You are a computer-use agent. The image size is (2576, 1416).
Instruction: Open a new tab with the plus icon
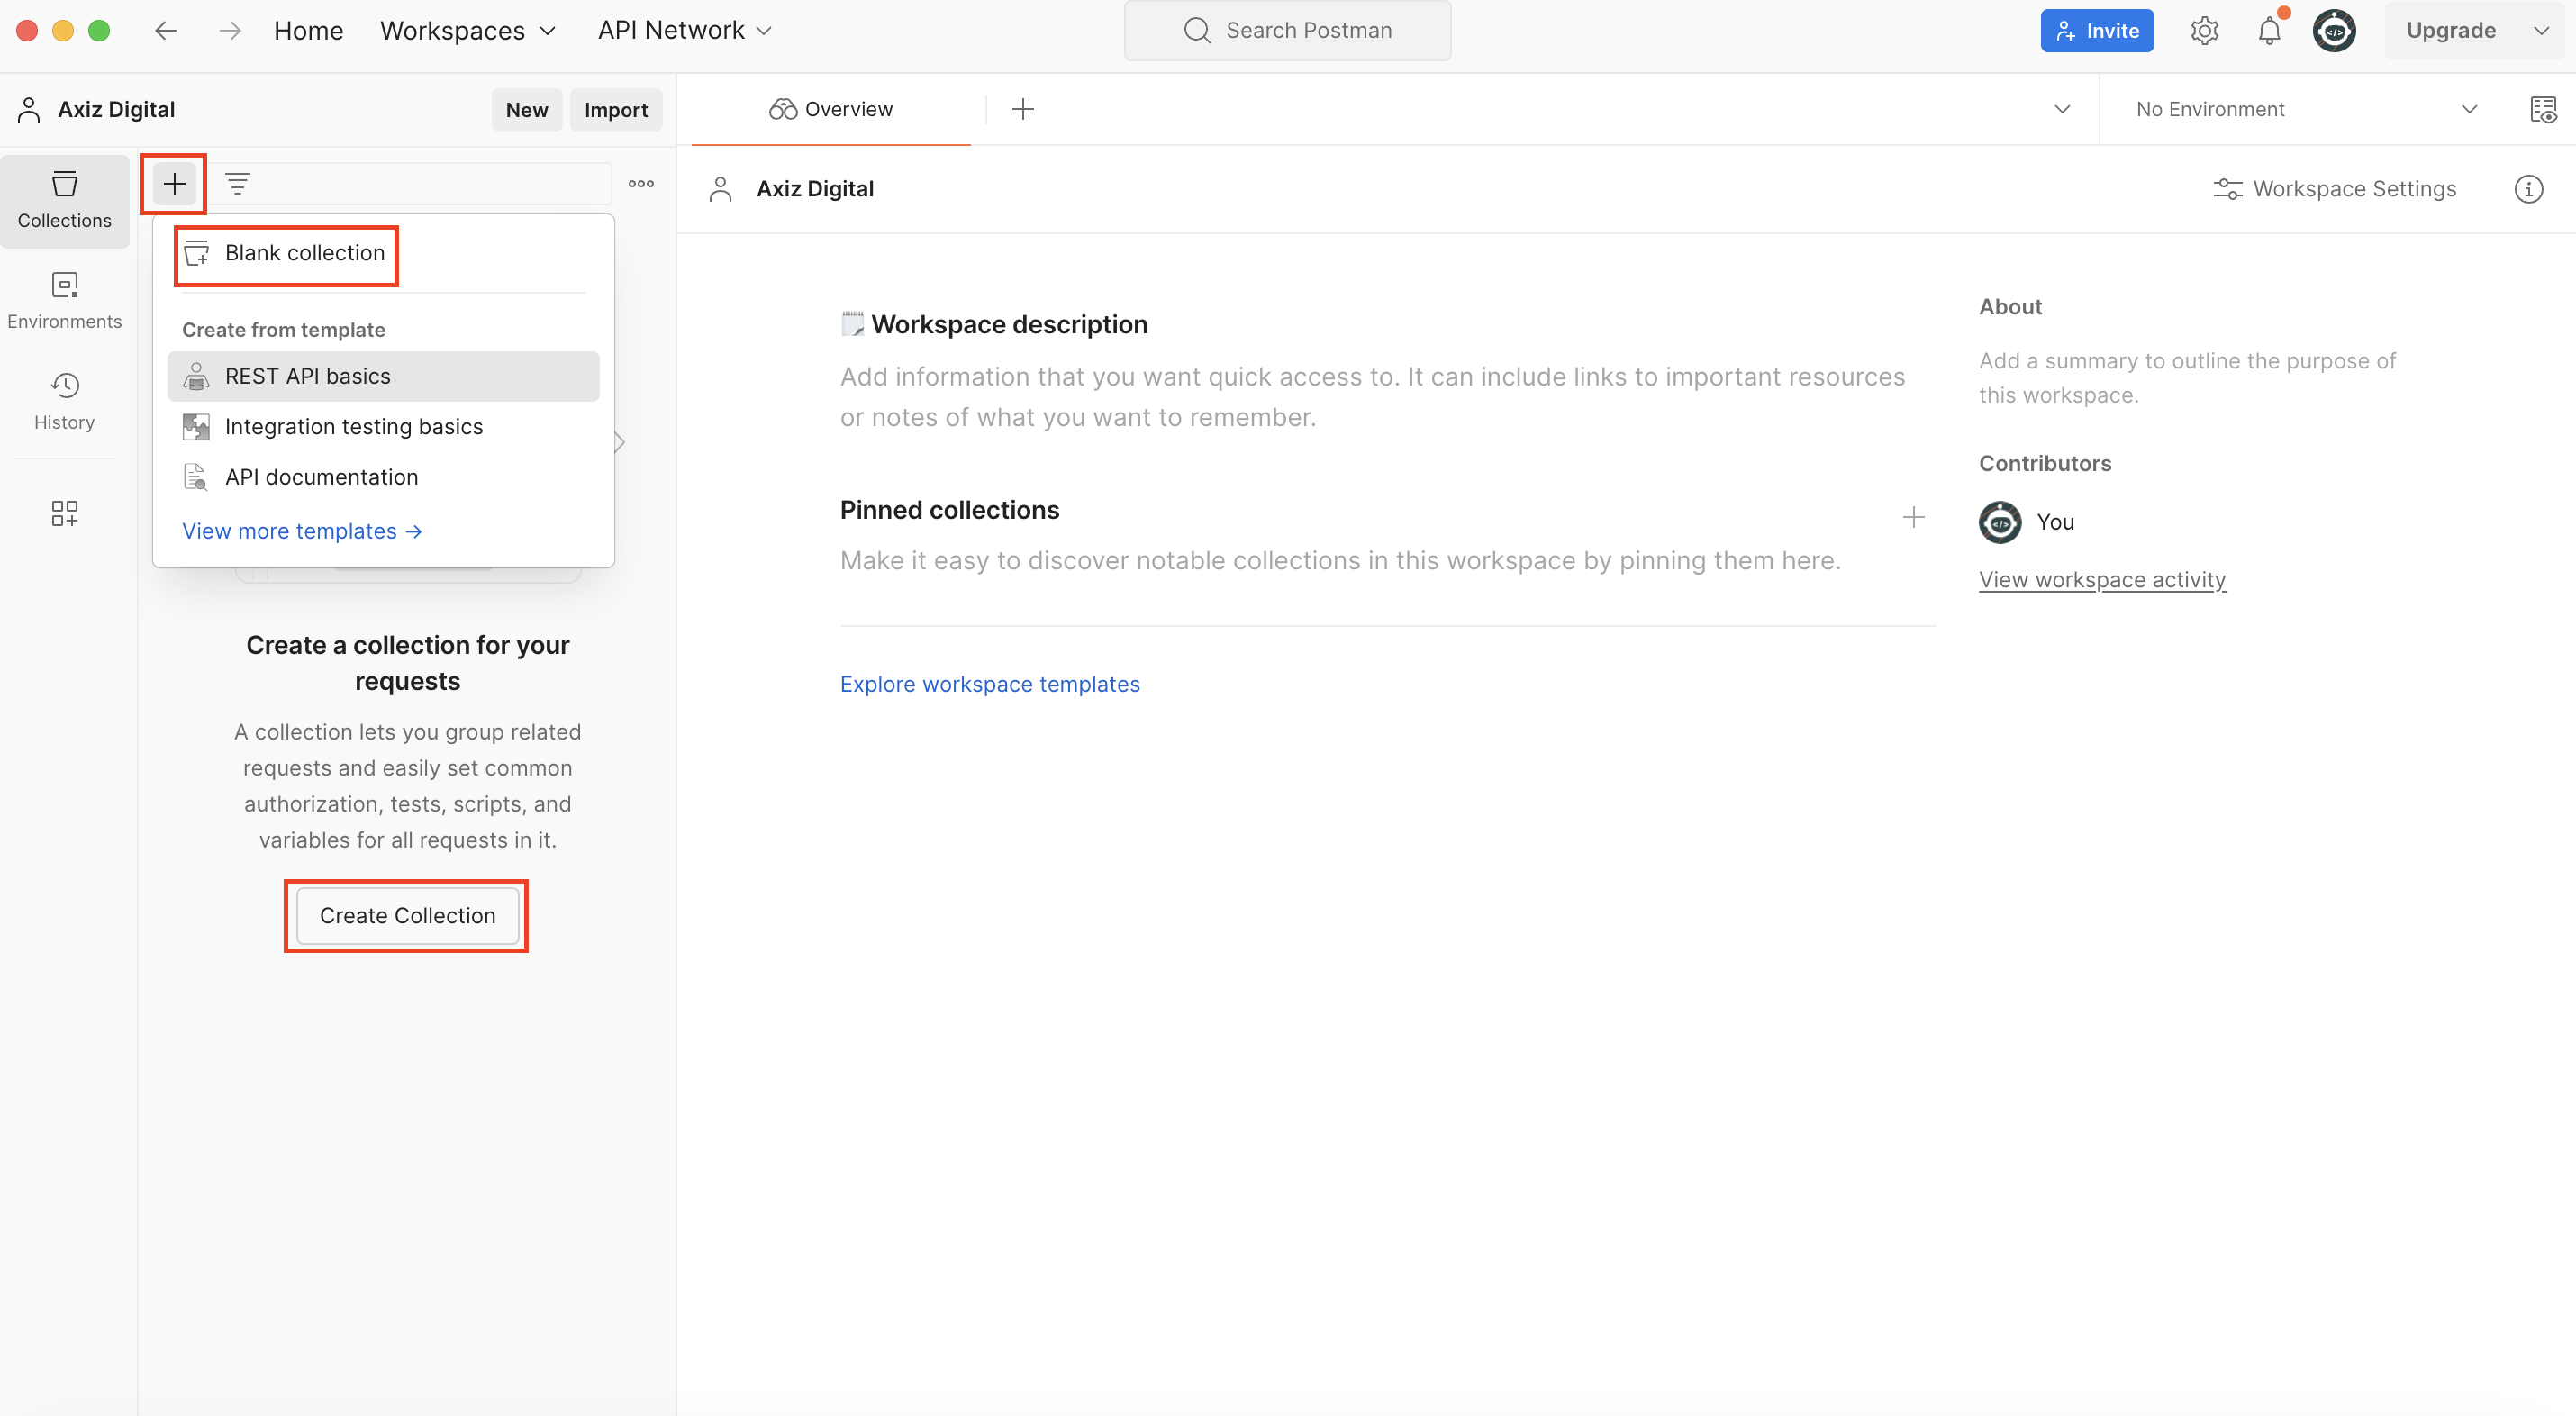point(1023,109)
